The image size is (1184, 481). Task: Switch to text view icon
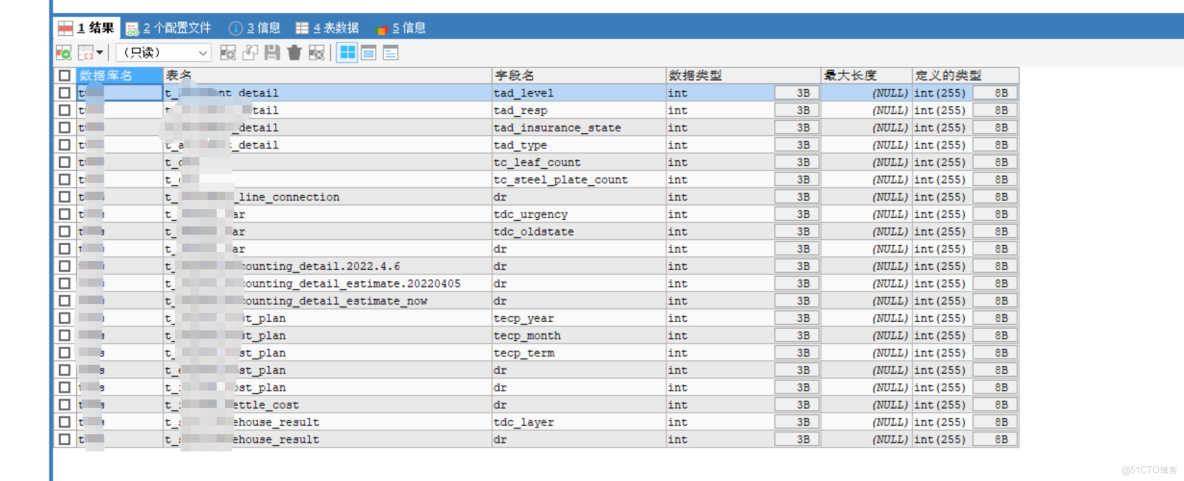click(x=390, y=53)
